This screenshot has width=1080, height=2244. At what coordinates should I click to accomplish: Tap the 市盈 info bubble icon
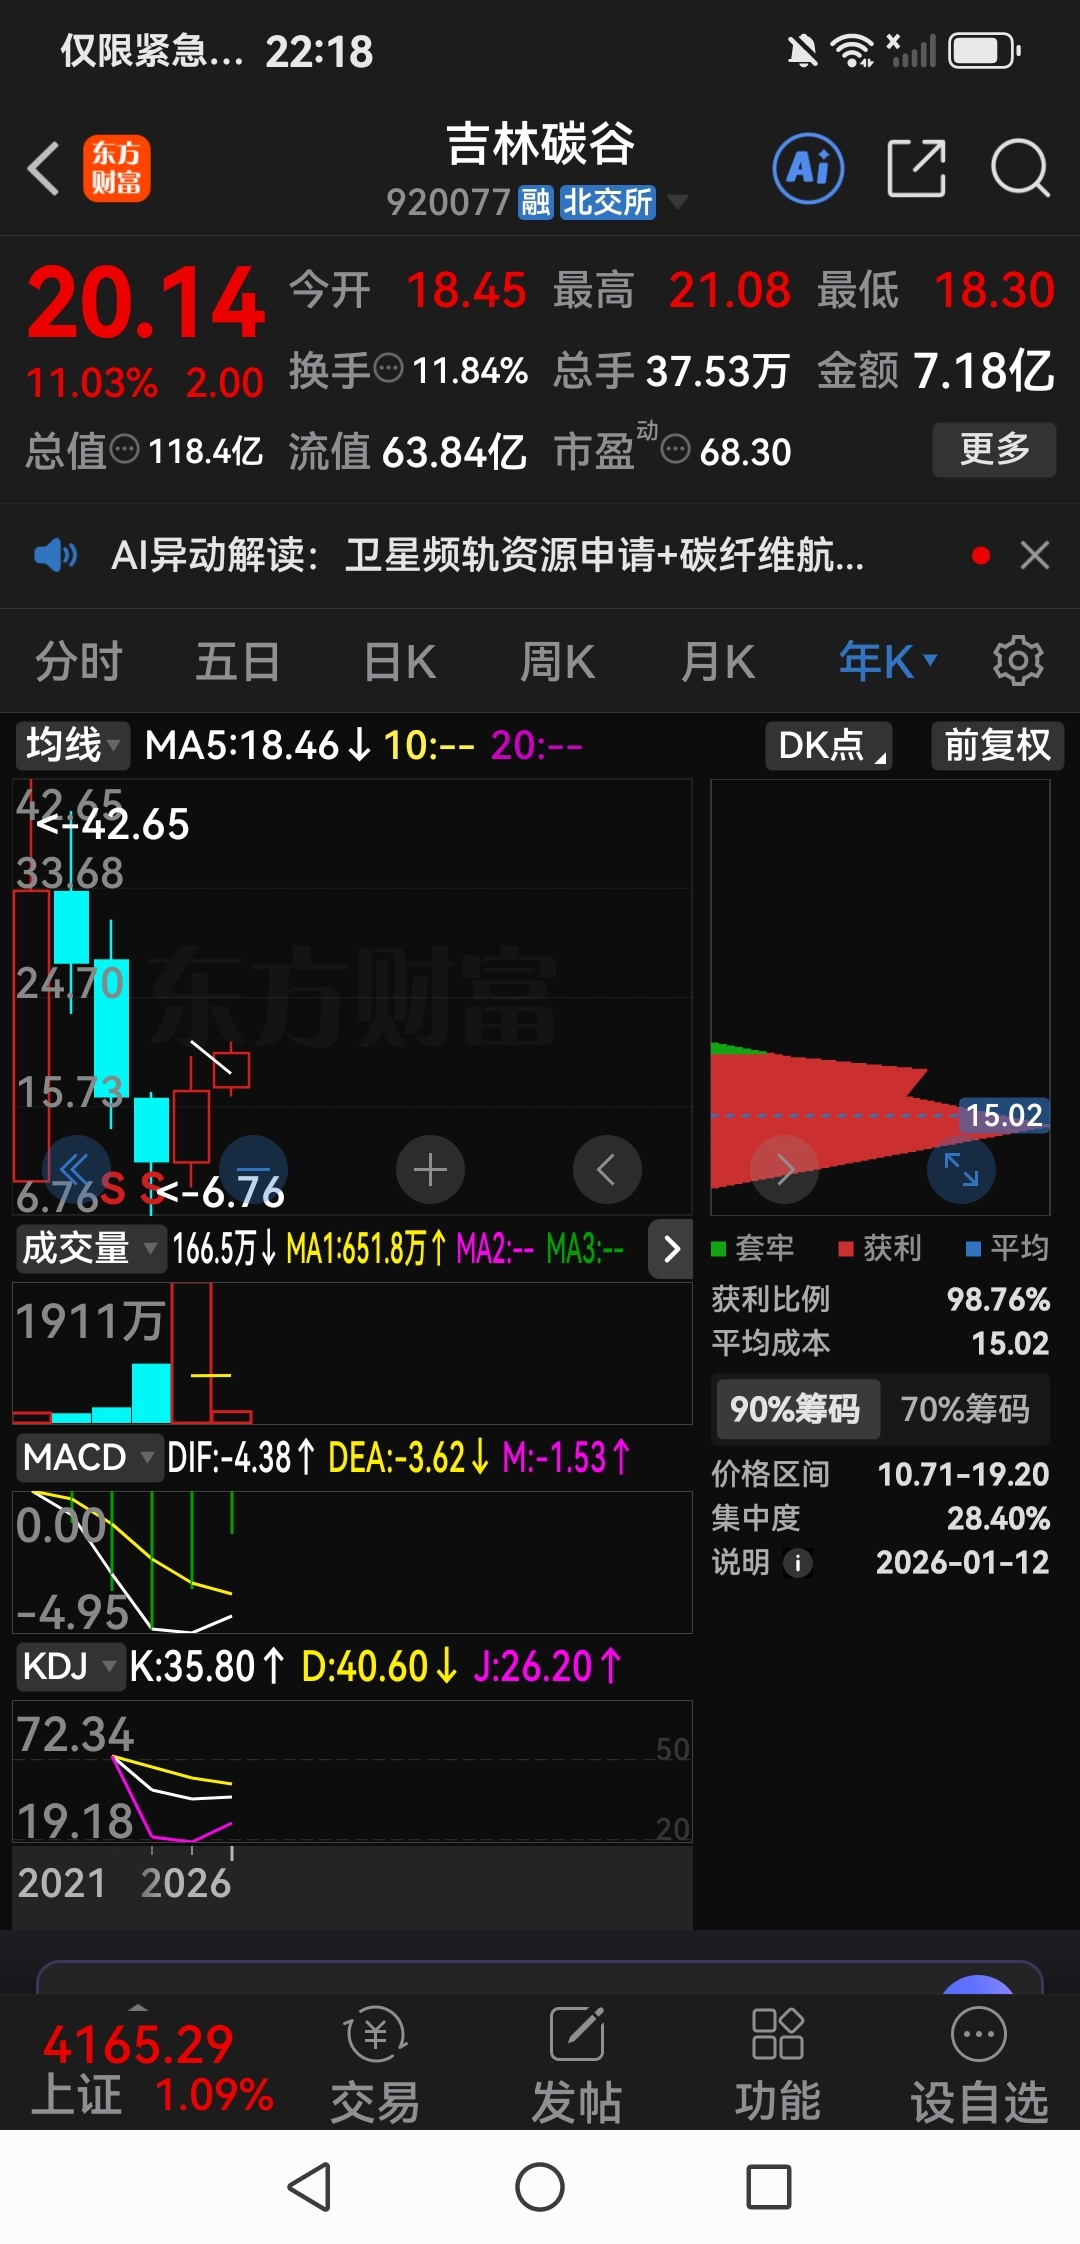(x=676, y=450)
